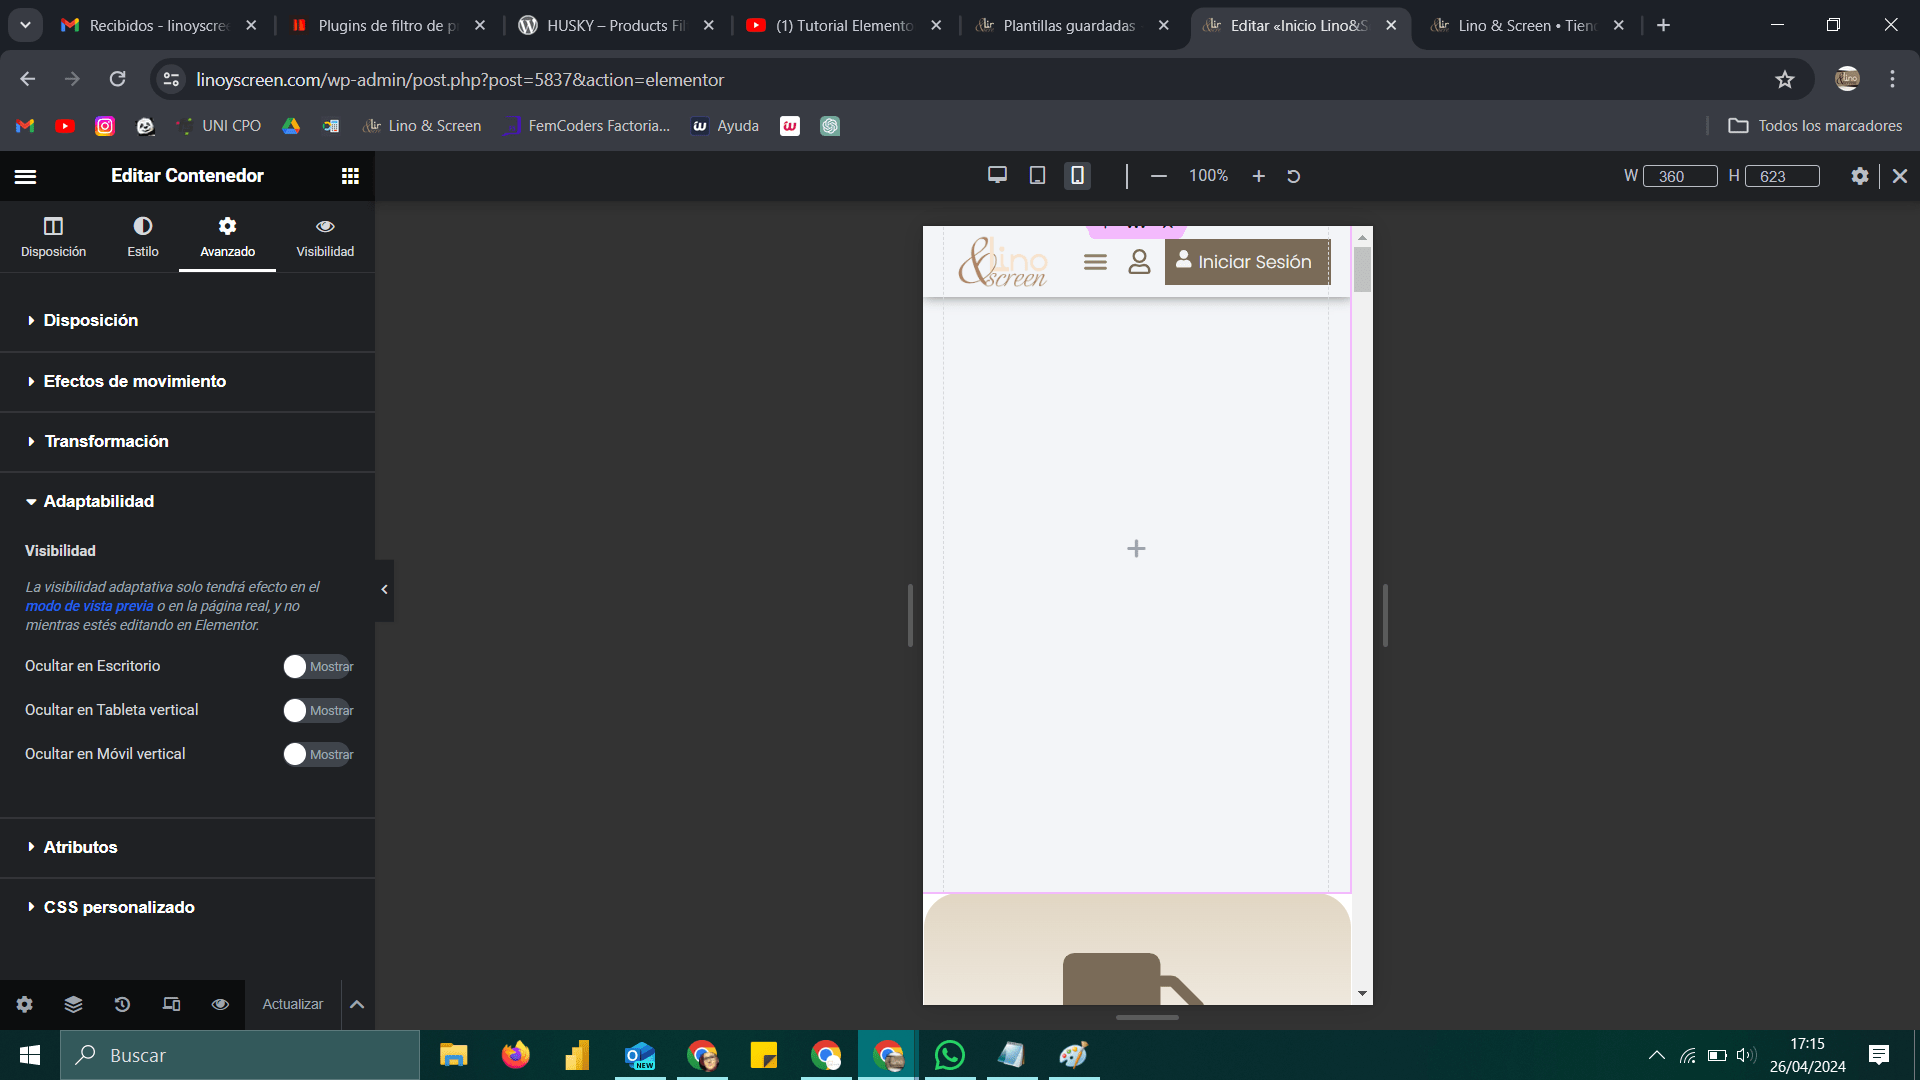Open FemCoders Factoria bookmark

point(587,126)
